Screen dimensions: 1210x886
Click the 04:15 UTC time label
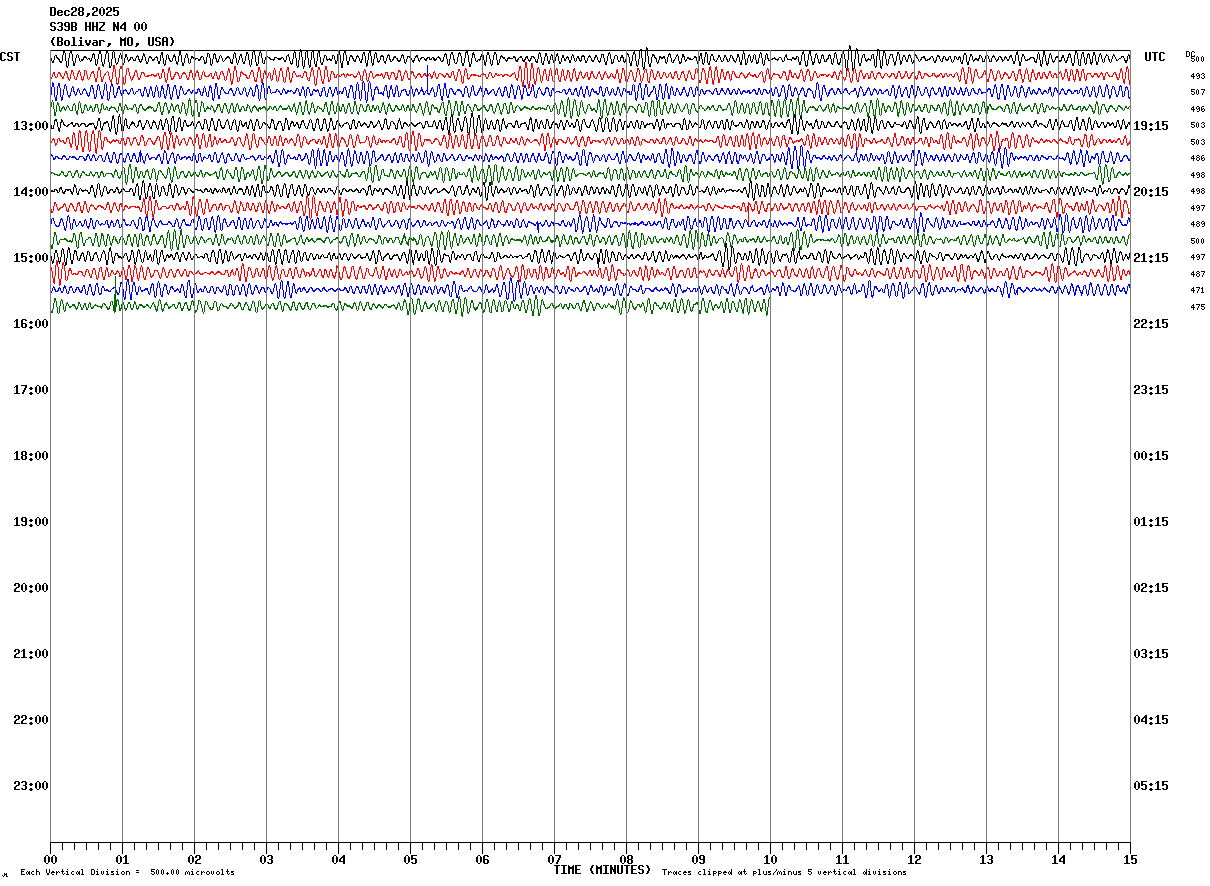(1151, 720)
